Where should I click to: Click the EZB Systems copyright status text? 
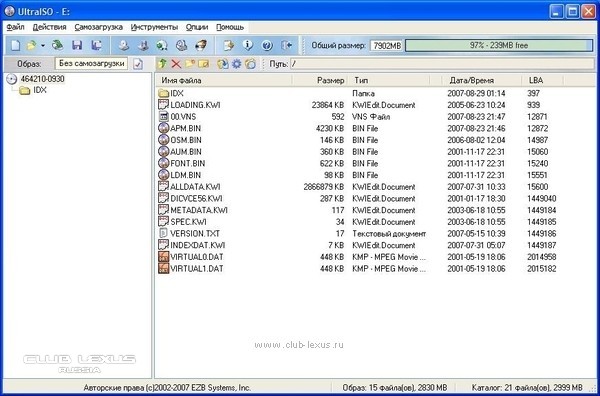pyautogui.click(x=167, y=387)
